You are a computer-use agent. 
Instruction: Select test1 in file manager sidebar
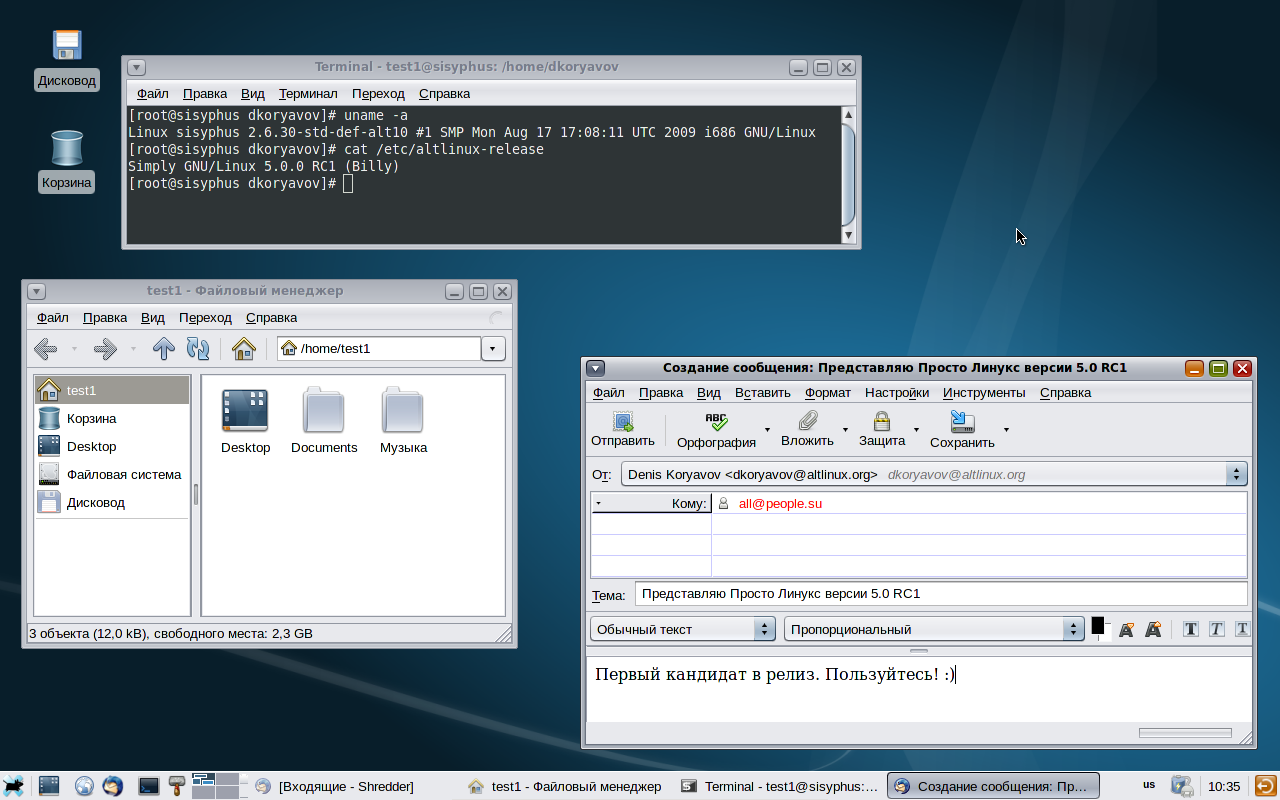click(112, 390)
